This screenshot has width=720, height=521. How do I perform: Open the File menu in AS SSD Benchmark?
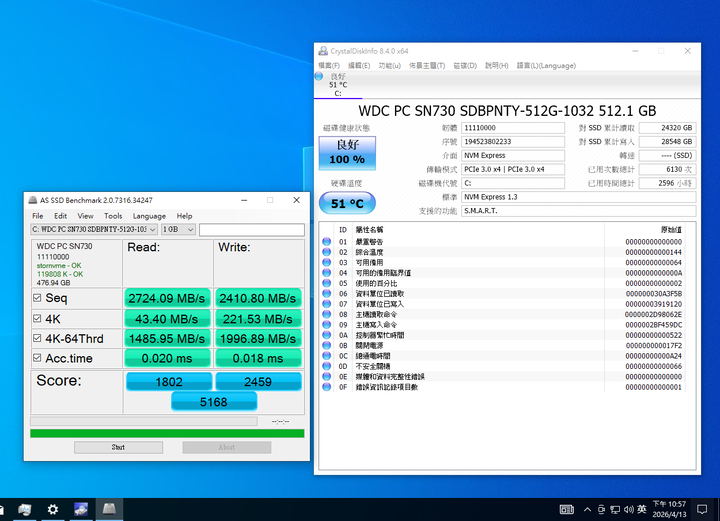tap(38, 216)
